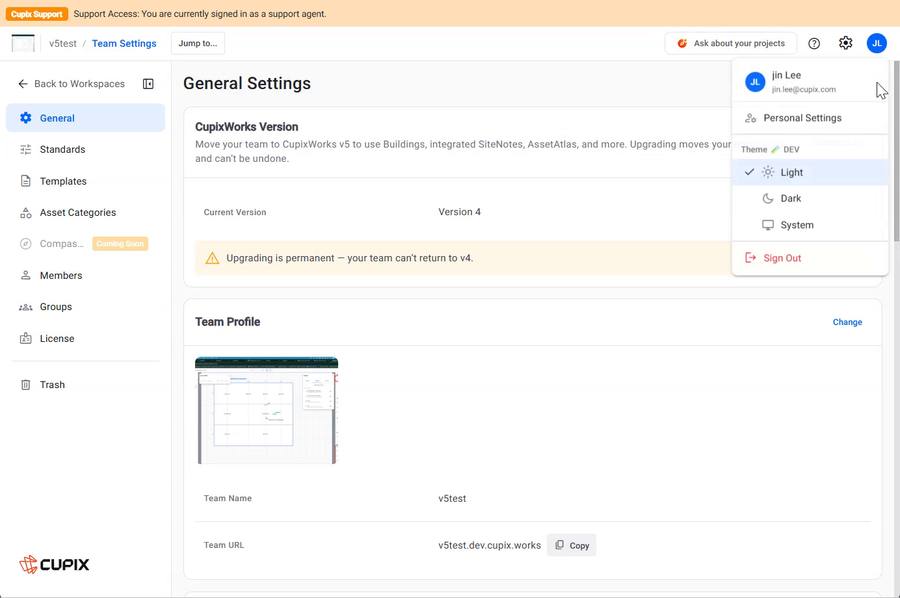Open Trash in sidebar

click(86, 385)
